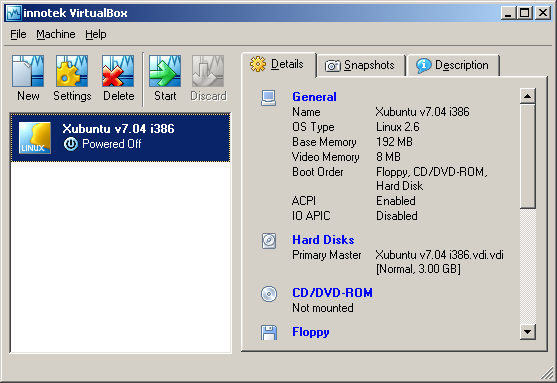Viewport: 557px width, 383px height.
Task: Open the Hard Disks settings link
Action: (x=323, y=240)
